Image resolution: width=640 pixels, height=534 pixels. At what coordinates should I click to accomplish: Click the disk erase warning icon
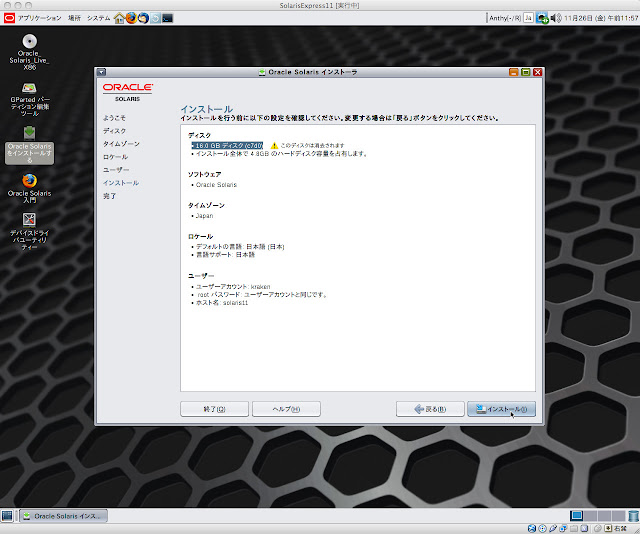[x=274, y=146]
